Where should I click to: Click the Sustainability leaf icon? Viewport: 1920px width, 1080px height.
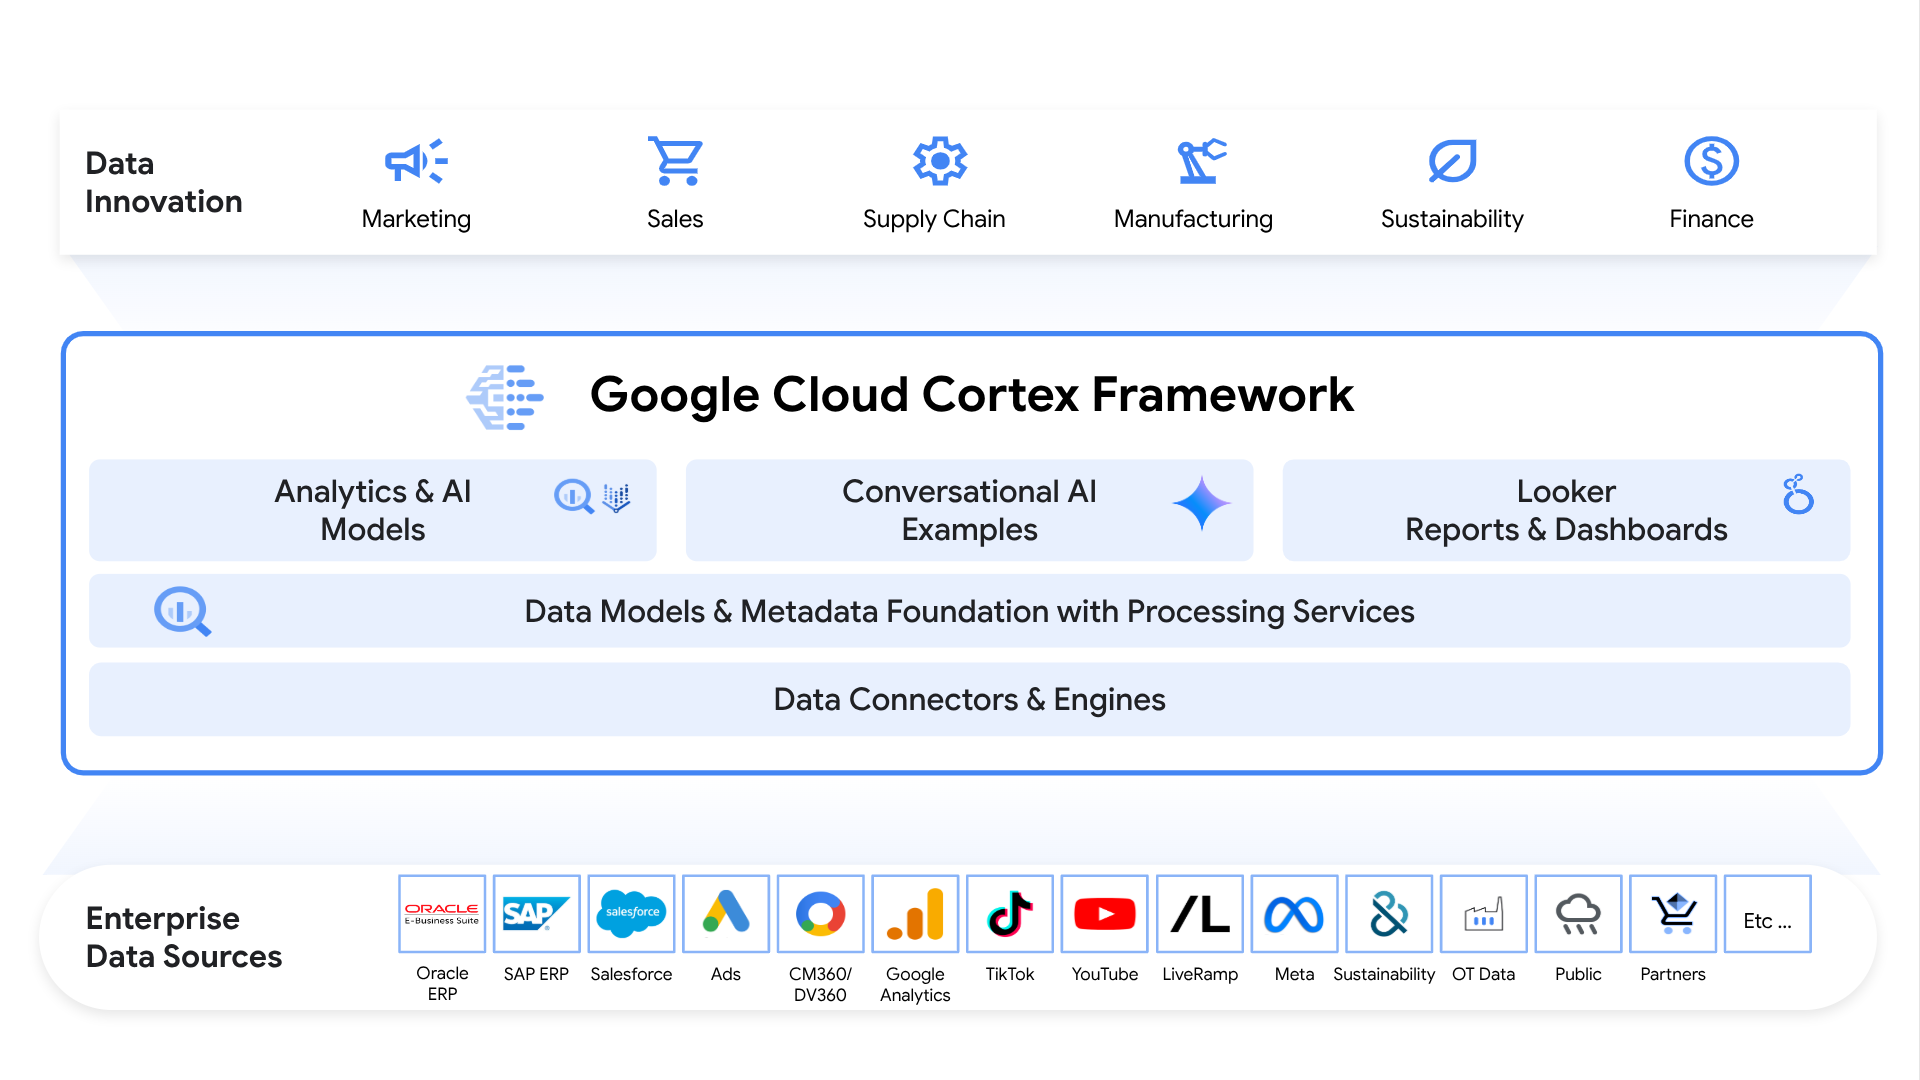click(1452, 160)
